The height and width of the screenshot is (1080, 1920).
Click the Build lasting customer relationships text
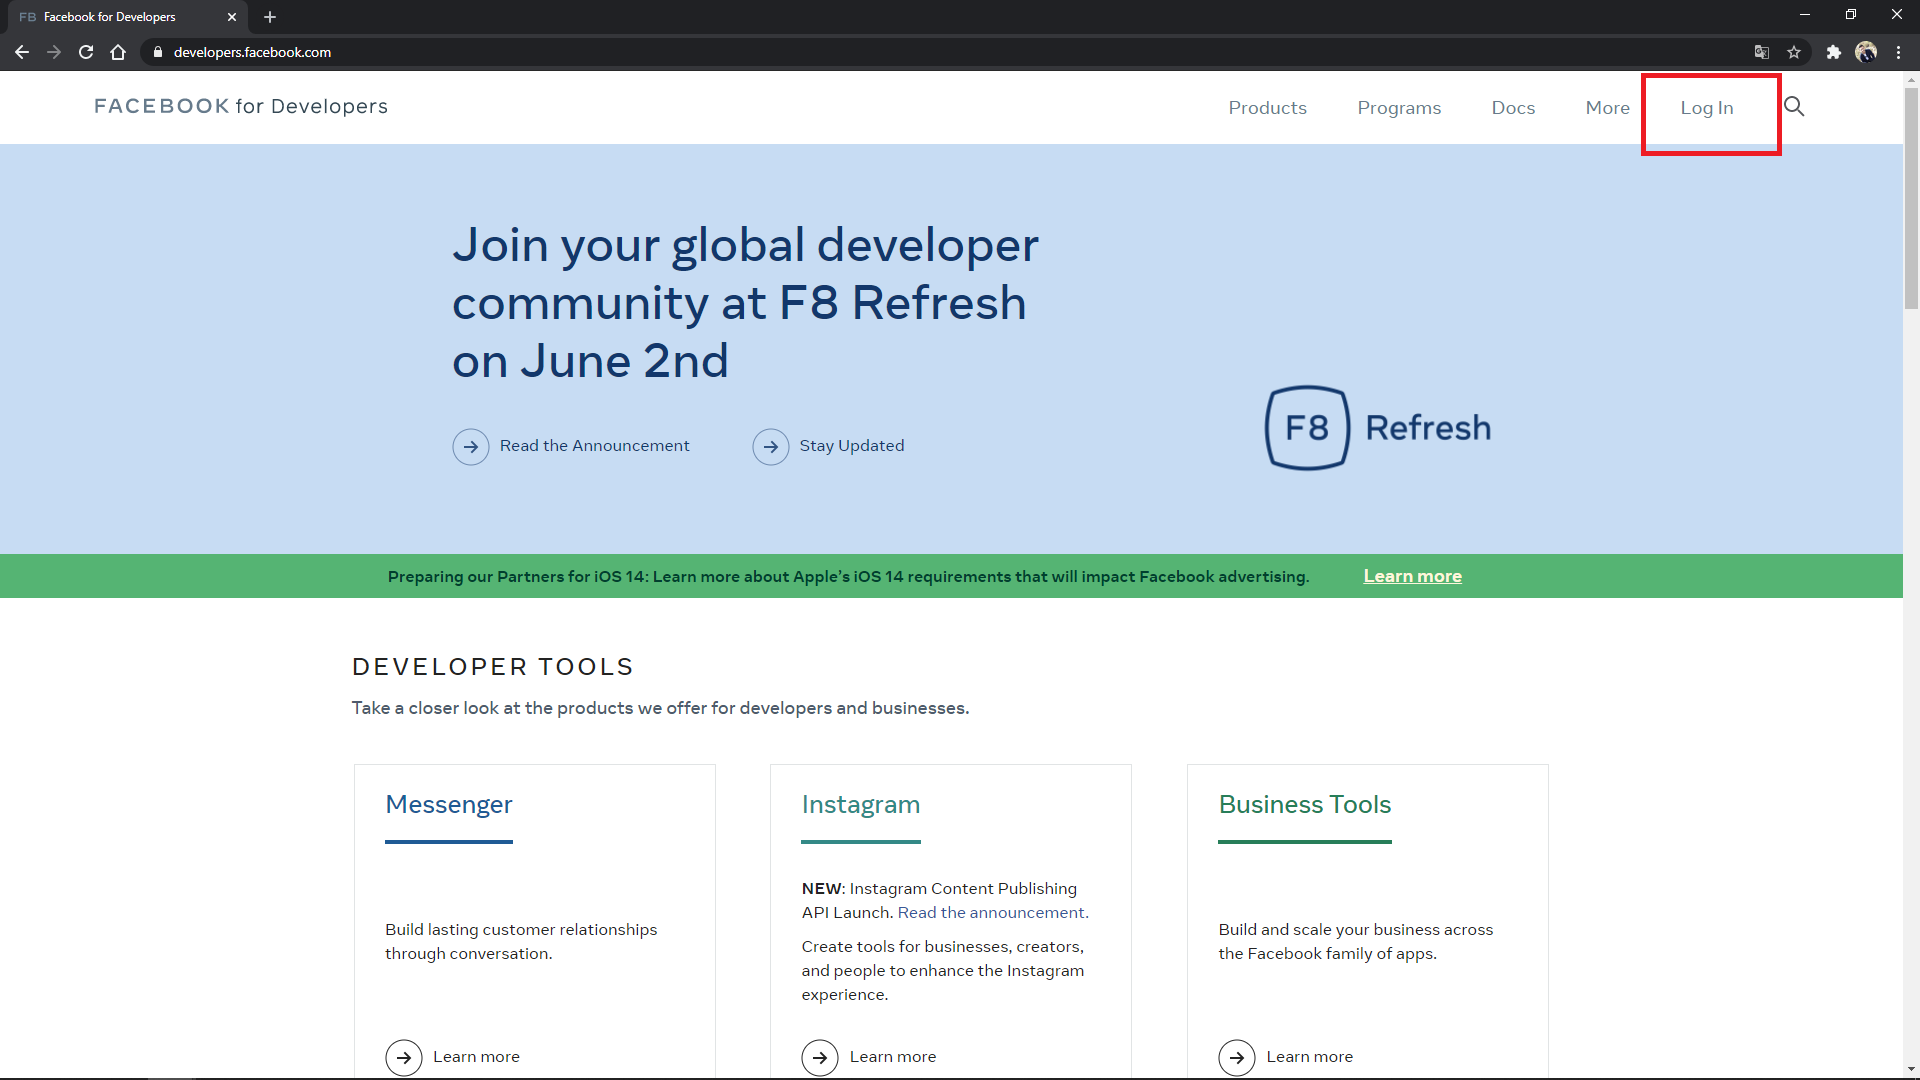click(x=521, y=942)
